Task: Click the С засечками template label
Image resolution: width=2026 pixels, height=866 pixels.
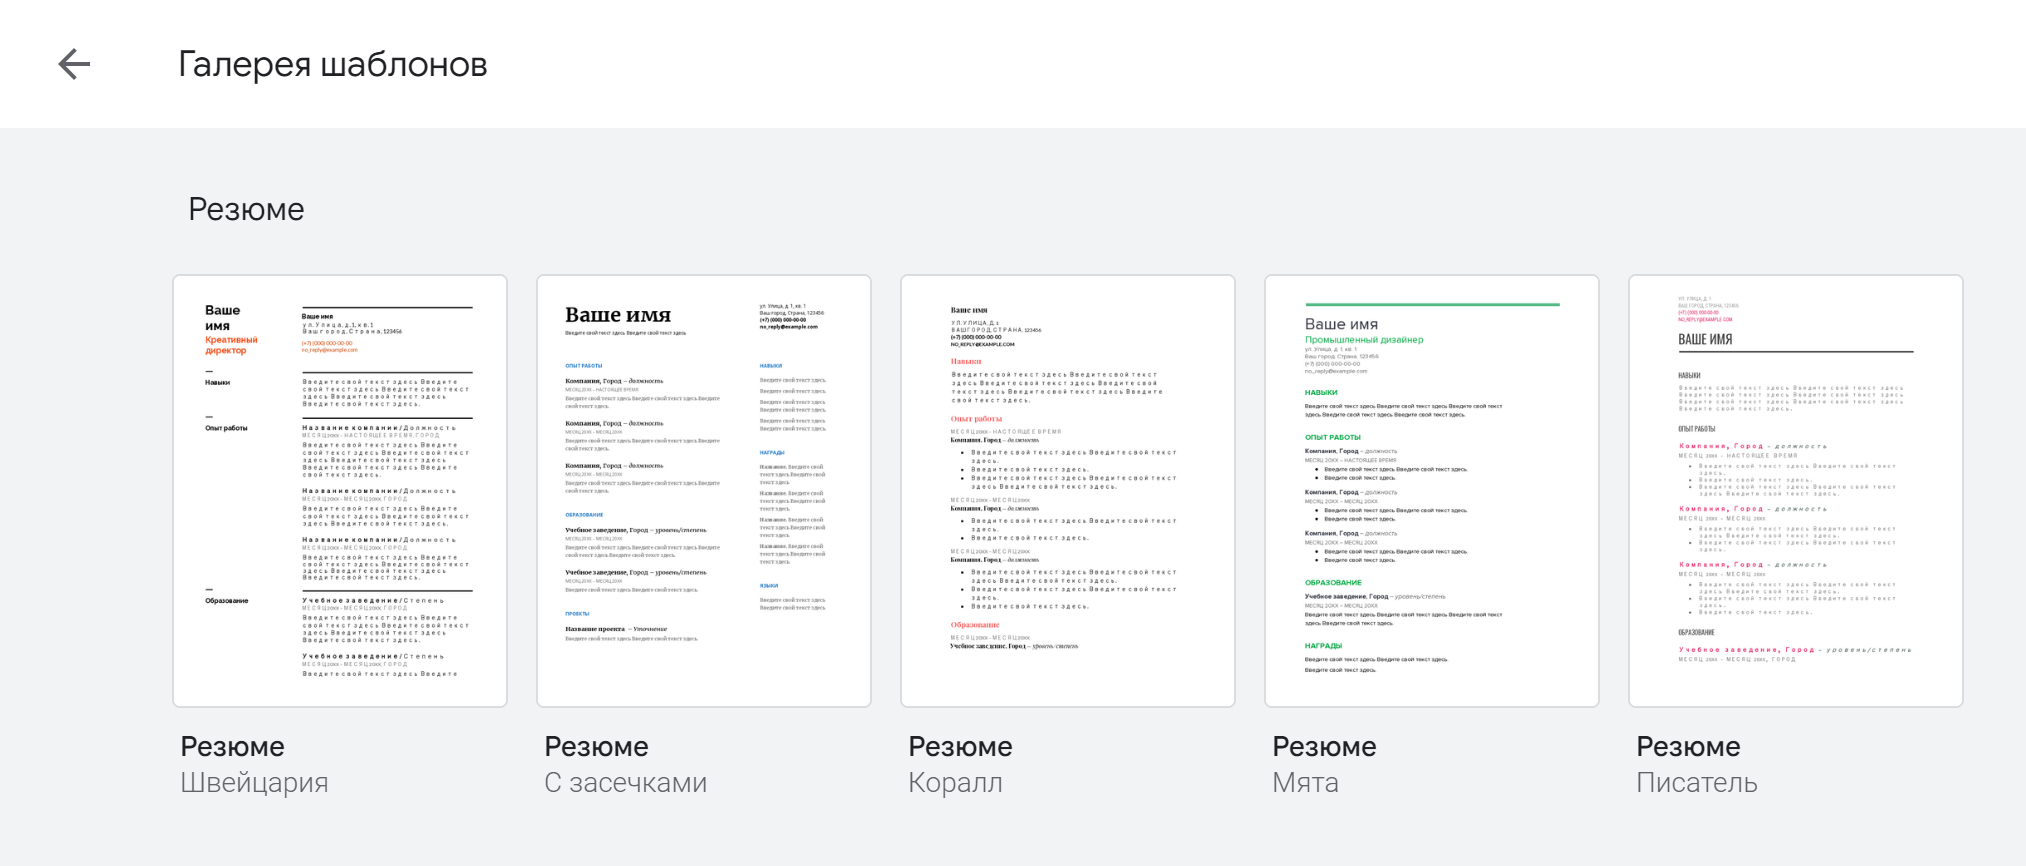Action: click(625, 782)
